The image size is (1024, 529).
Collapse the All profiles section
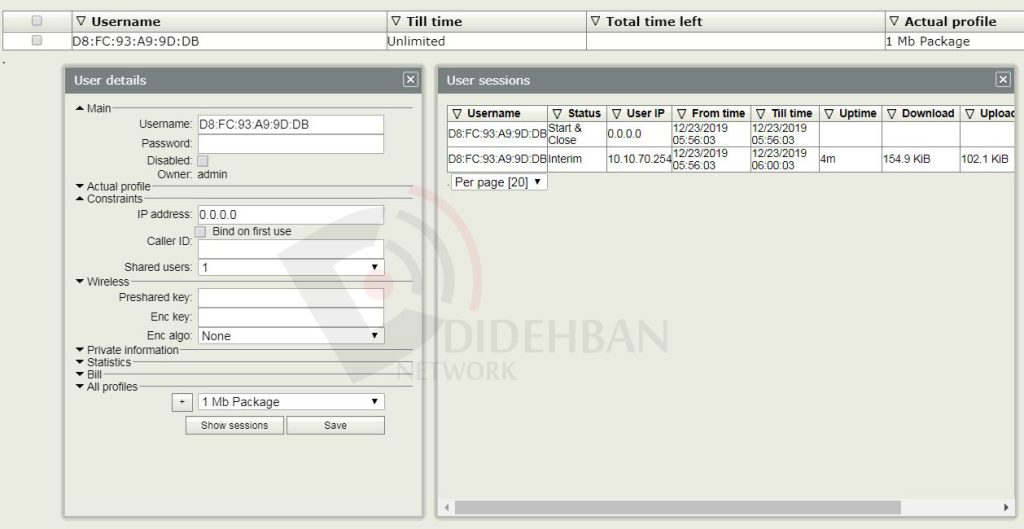click(80, 387)
